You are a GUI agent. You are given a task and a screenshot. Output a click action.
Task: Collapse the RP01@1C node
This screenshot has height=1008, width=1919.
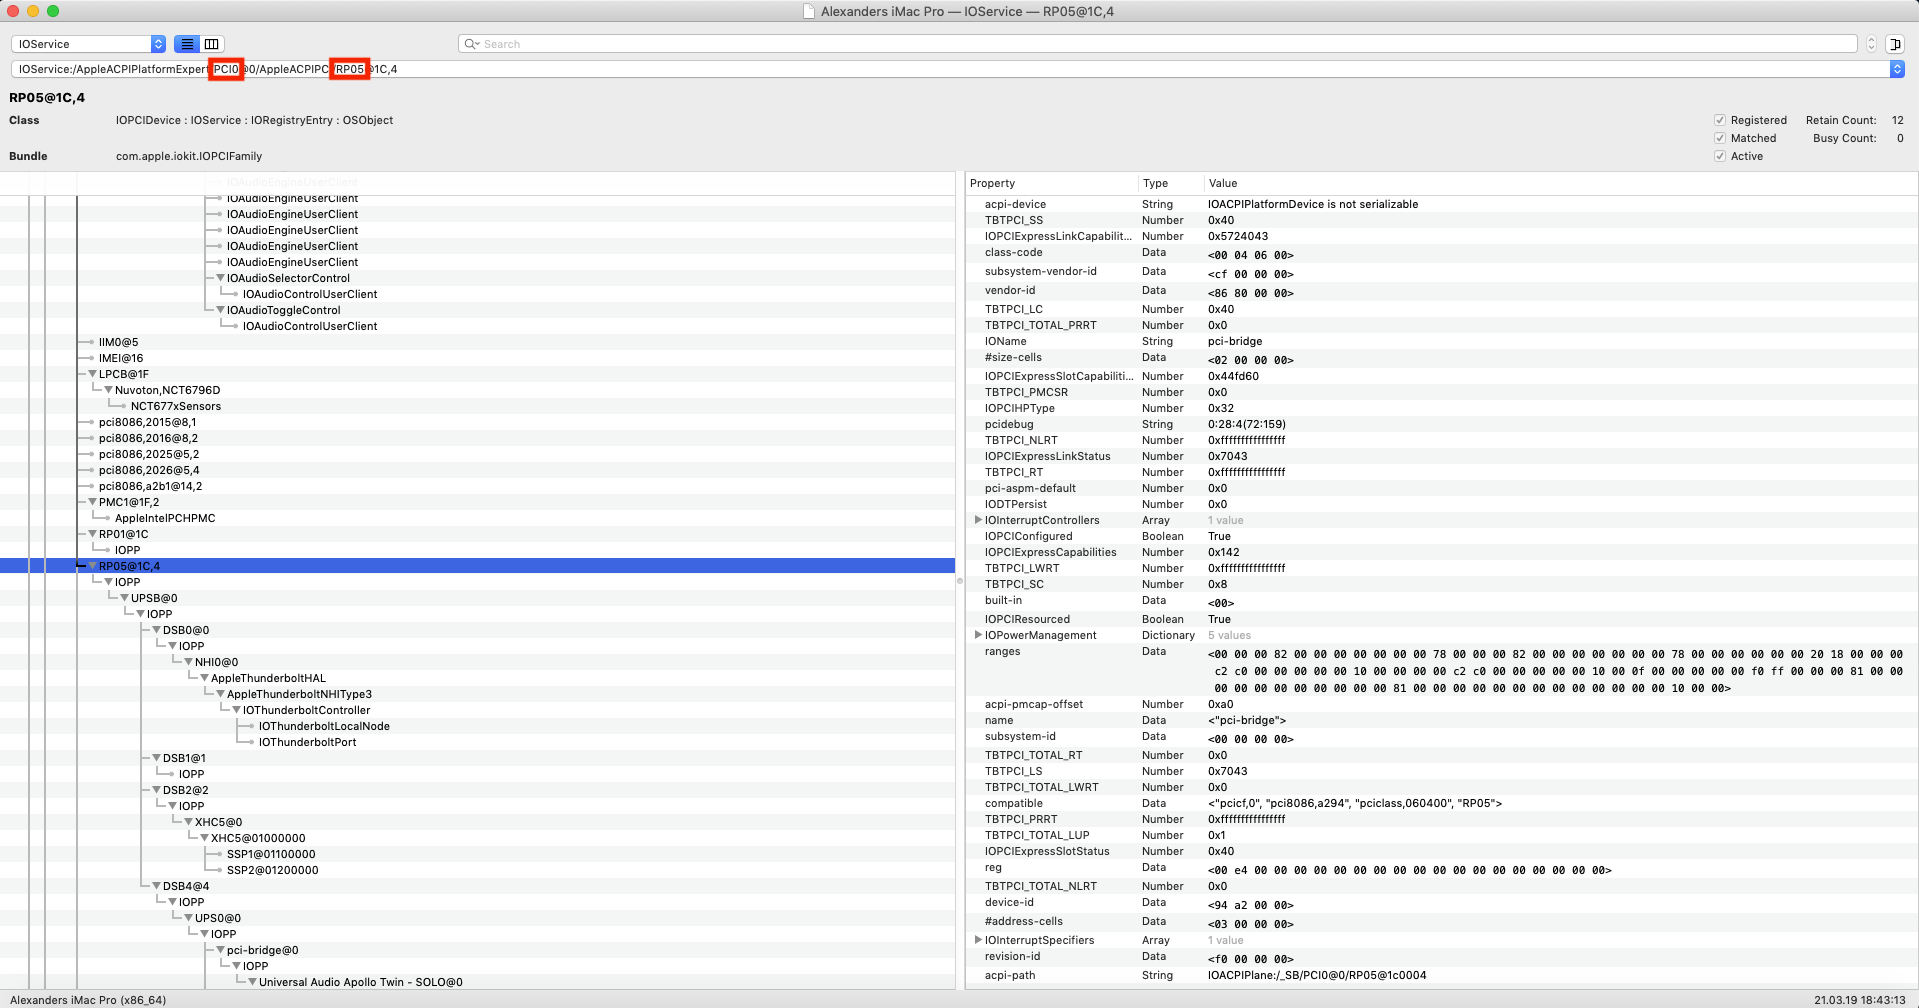coord(93,534)
